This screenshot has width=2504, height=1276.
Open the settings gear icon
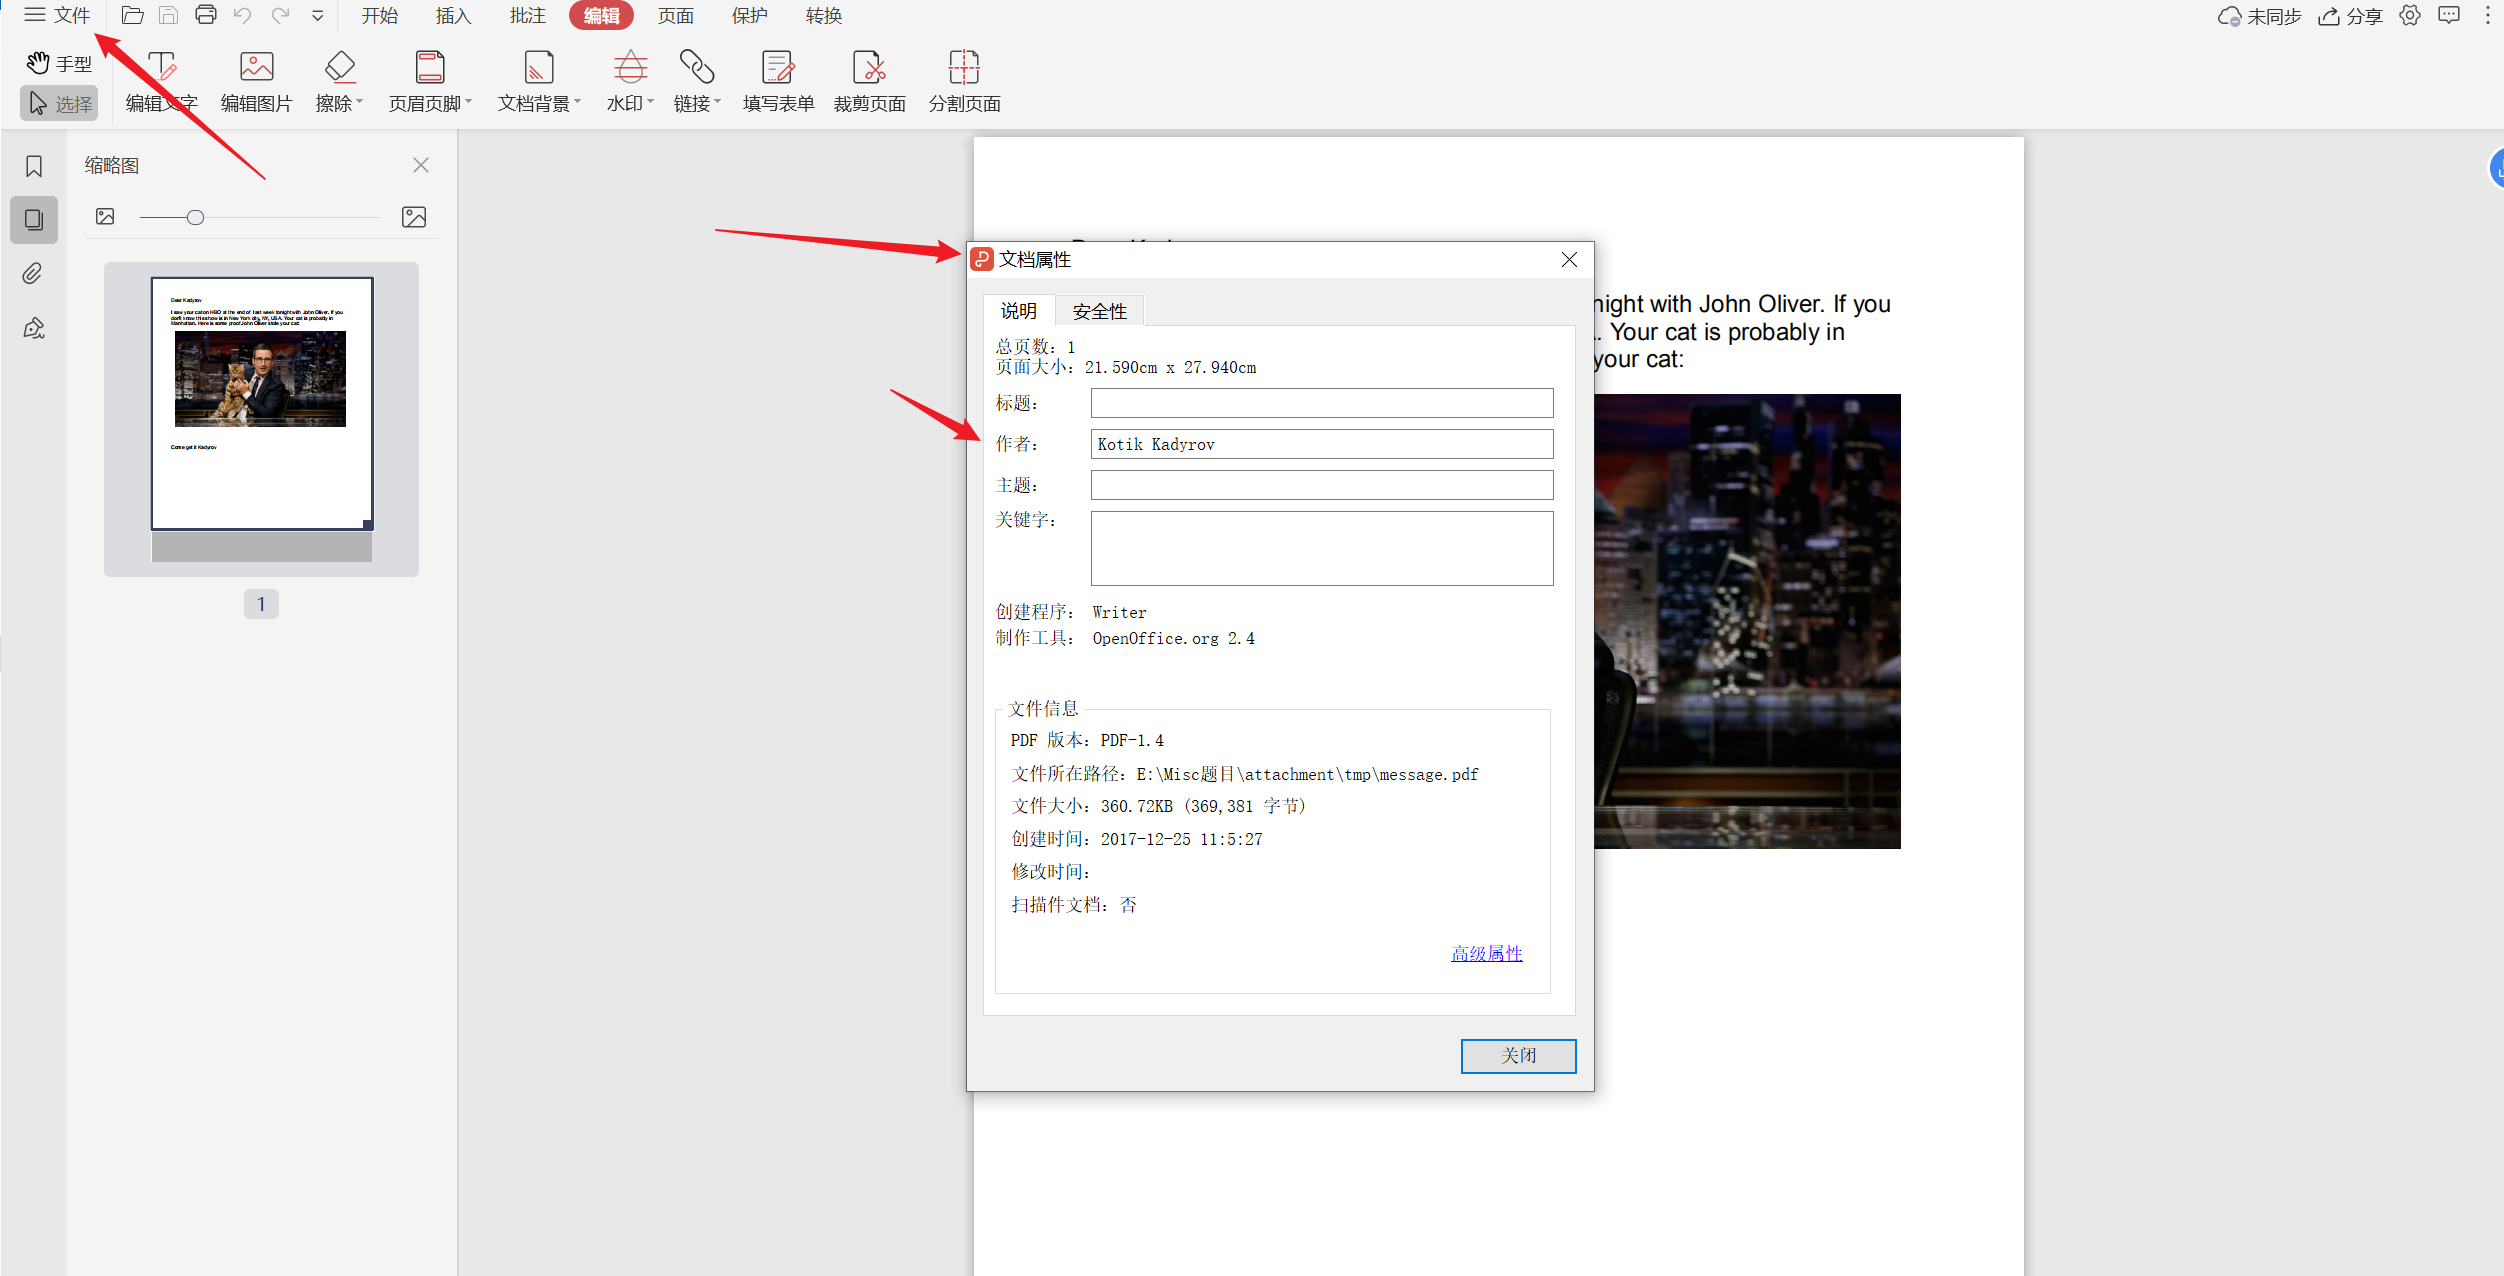(x=2410, y=15)
